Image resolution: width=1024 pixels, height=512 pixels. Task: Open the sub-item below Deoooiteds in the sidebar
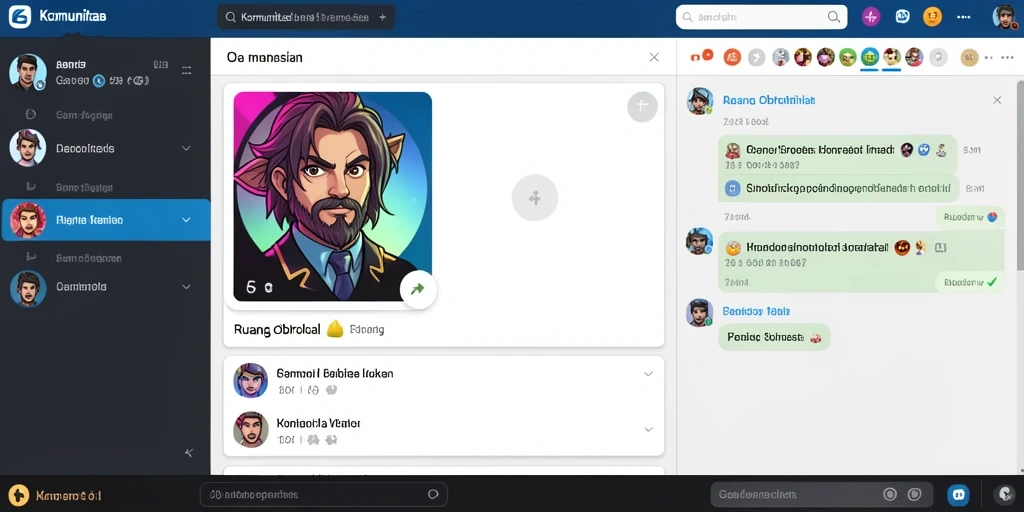[x=84, y=187]
